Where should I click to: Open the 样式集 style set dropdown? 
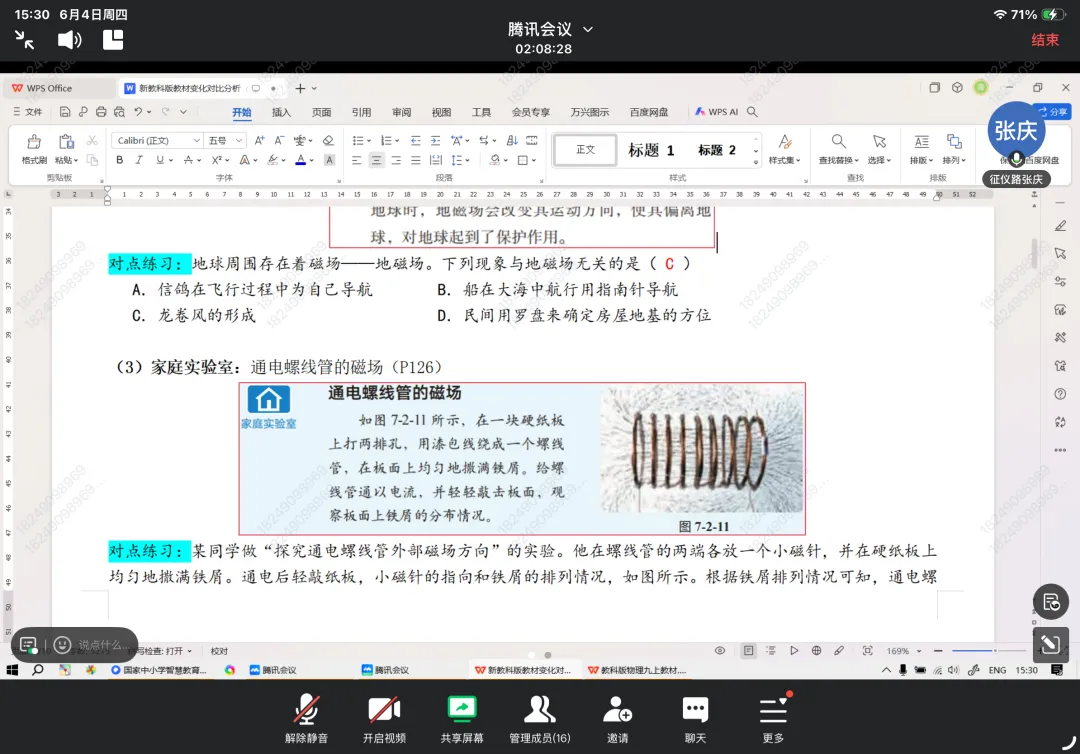tap(785, 149)
